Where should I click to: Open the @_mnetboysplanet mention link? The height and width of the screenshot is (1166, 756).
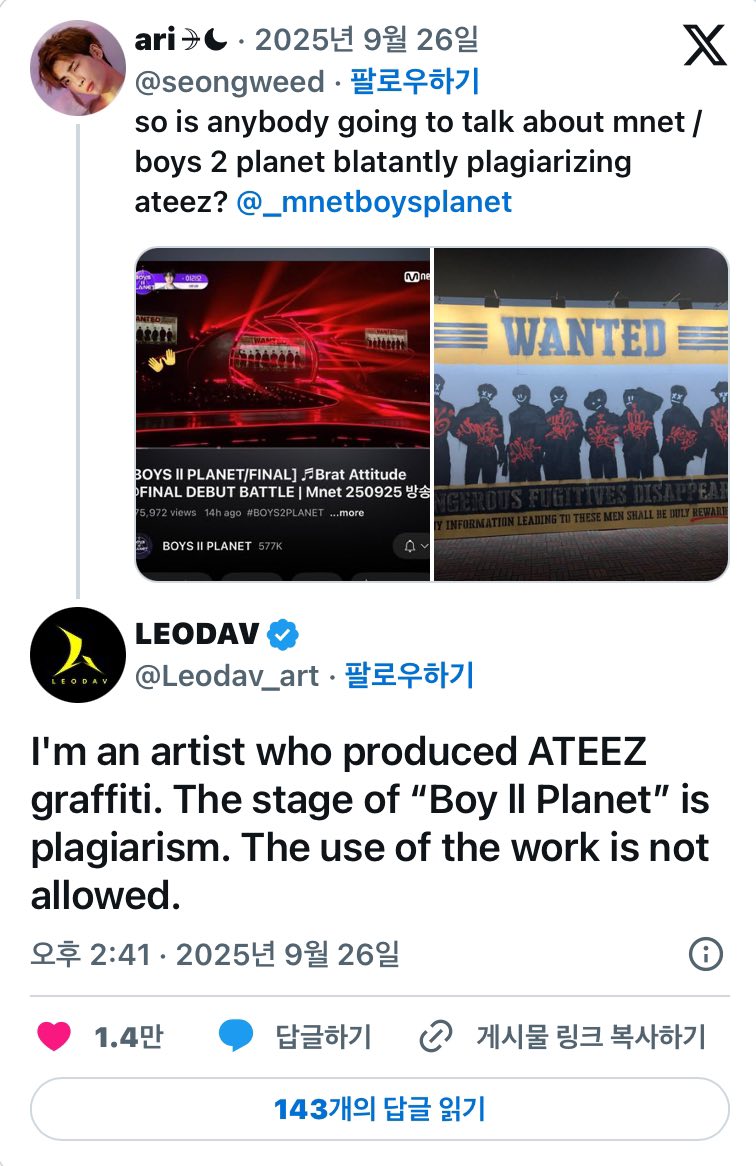(374, 201)
